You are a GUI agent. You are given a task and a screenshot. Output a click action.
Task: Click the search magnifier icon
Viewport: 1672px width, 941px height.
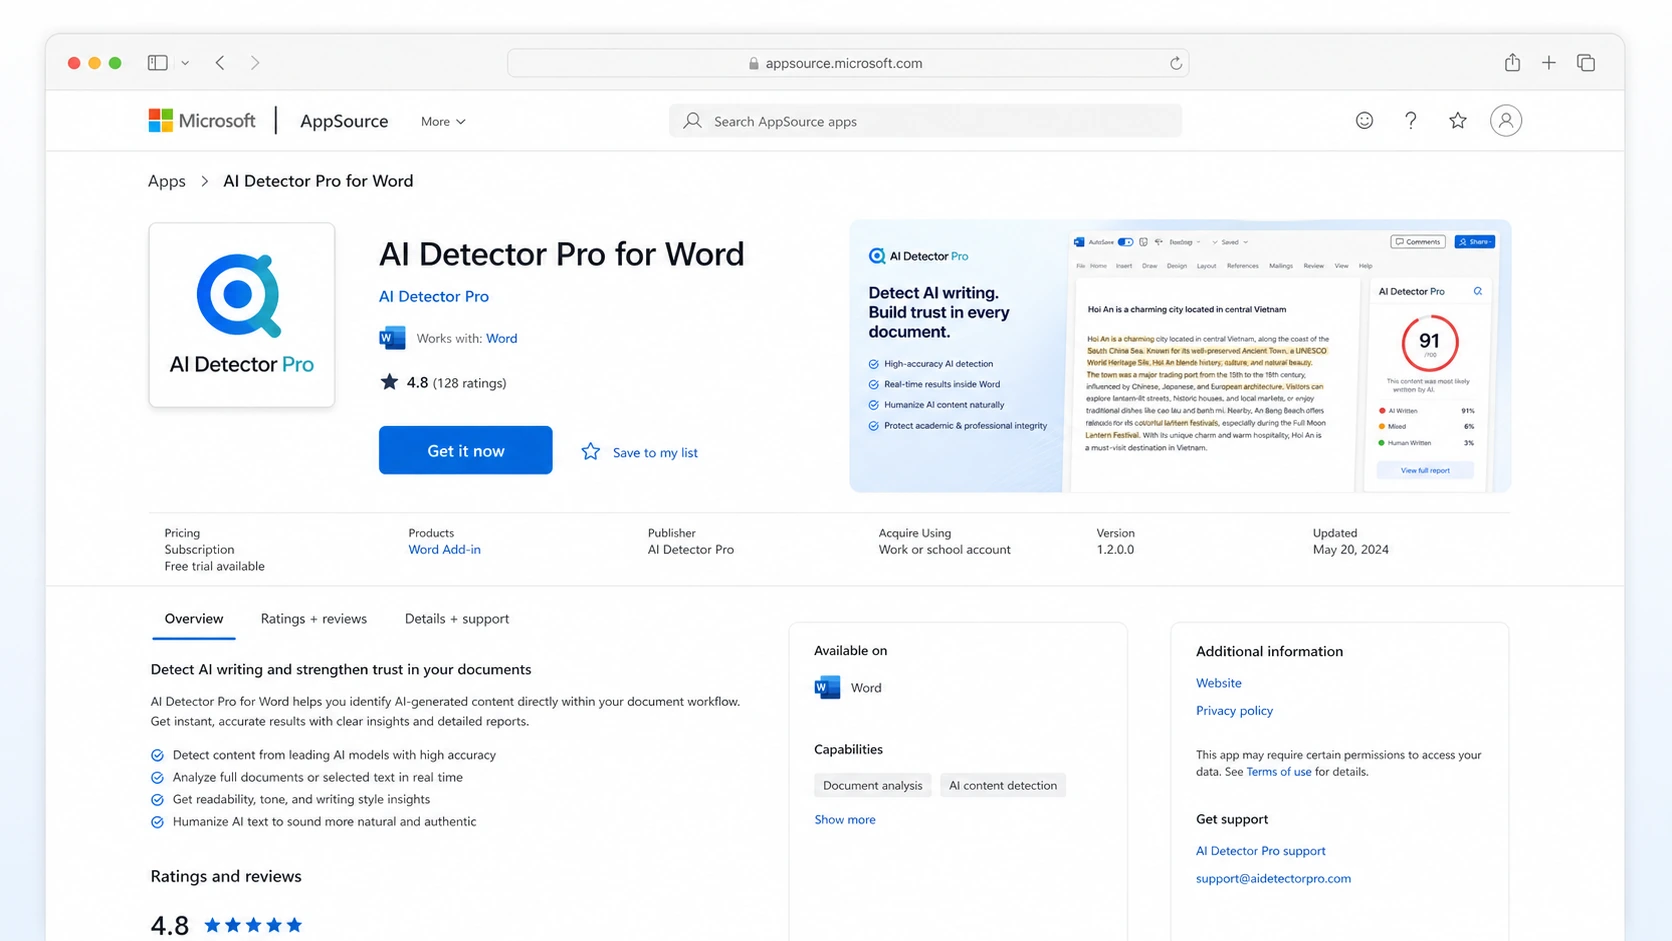692,121
